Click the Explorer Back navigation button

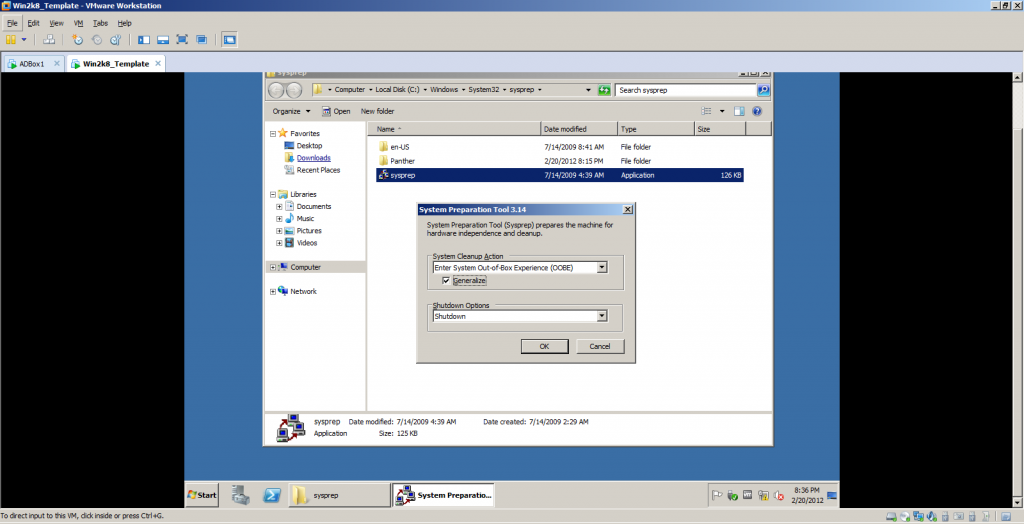(277, 90)
